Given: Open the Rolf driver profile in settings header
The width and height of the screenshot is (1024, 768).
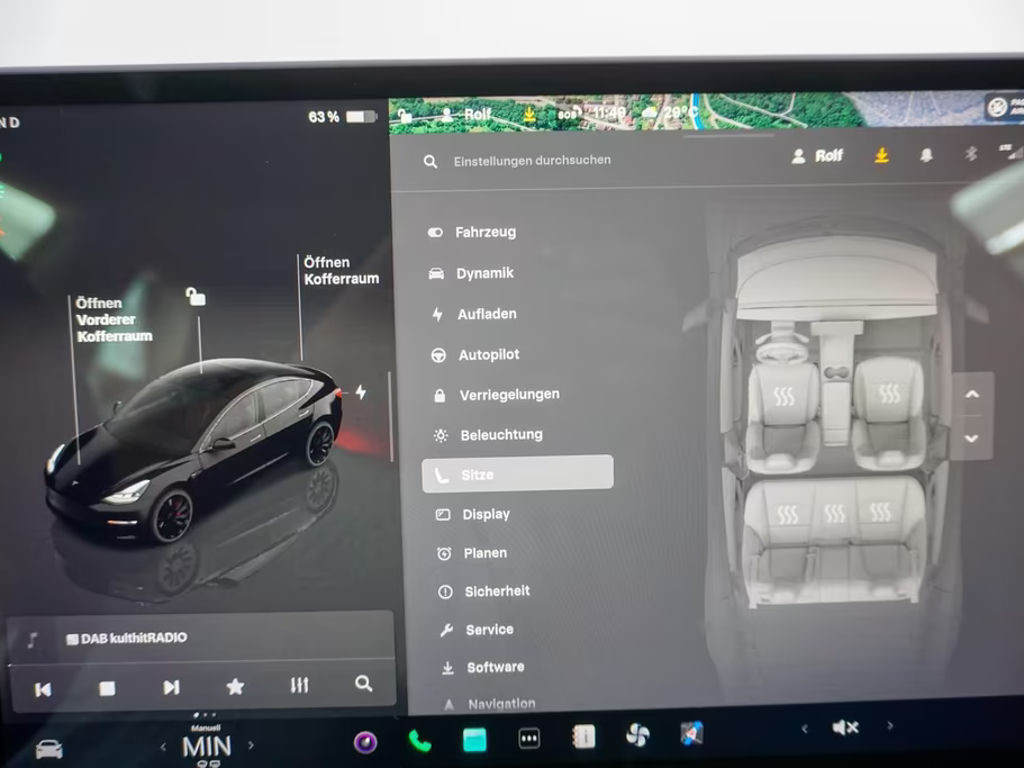Looking at the screenshot, I should coord(817,156).
